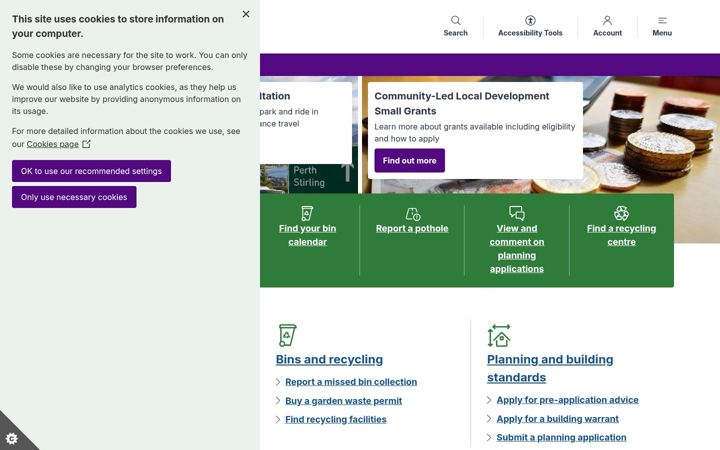Click chevron beside Find recycling facilities
Screen dimensions: 720x450
click(x=278, y=419)
